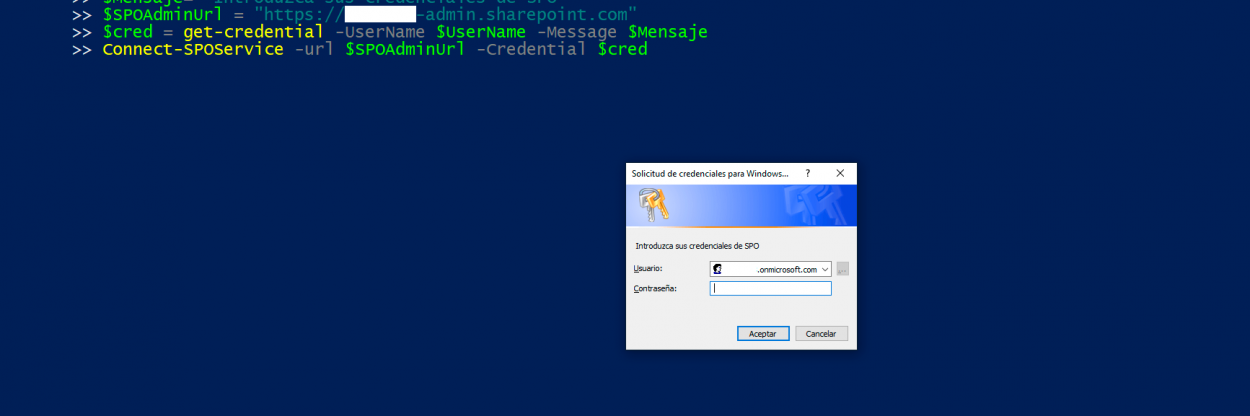Viewport: 1250px width, 416px height.
Task: Click the Usuario label
Action: (x=648, y=269)
